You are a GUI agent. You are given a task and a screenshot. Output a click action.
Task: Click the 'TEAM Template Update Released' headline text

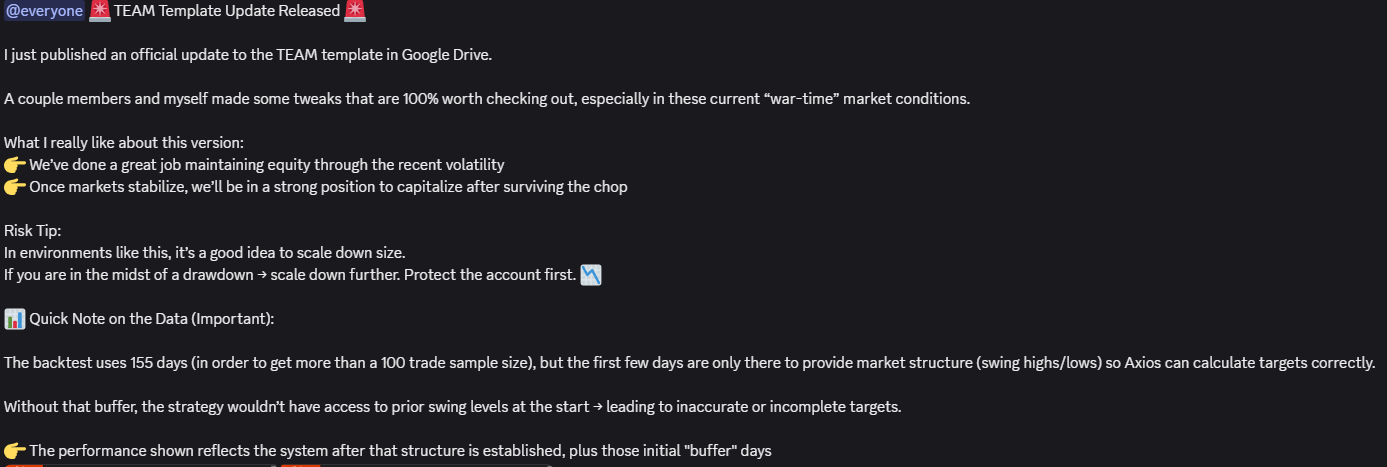[x=227, y=11]
